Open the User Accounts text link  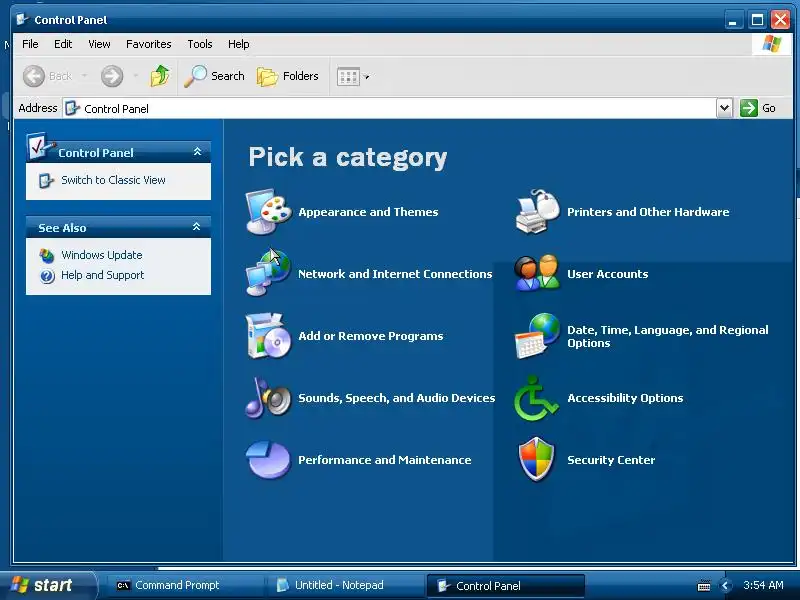click(x=608, y=274)
